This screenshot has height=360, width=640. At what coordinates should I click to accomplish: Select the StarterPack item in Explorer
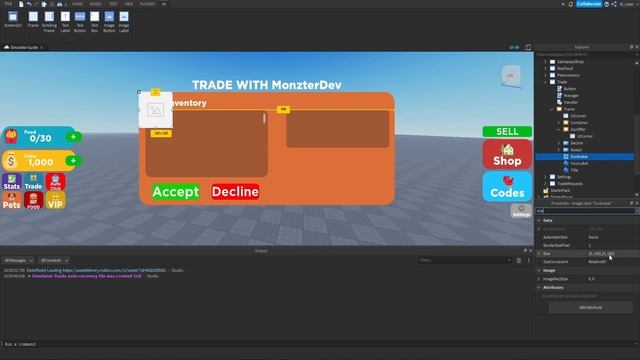point(560,190)
